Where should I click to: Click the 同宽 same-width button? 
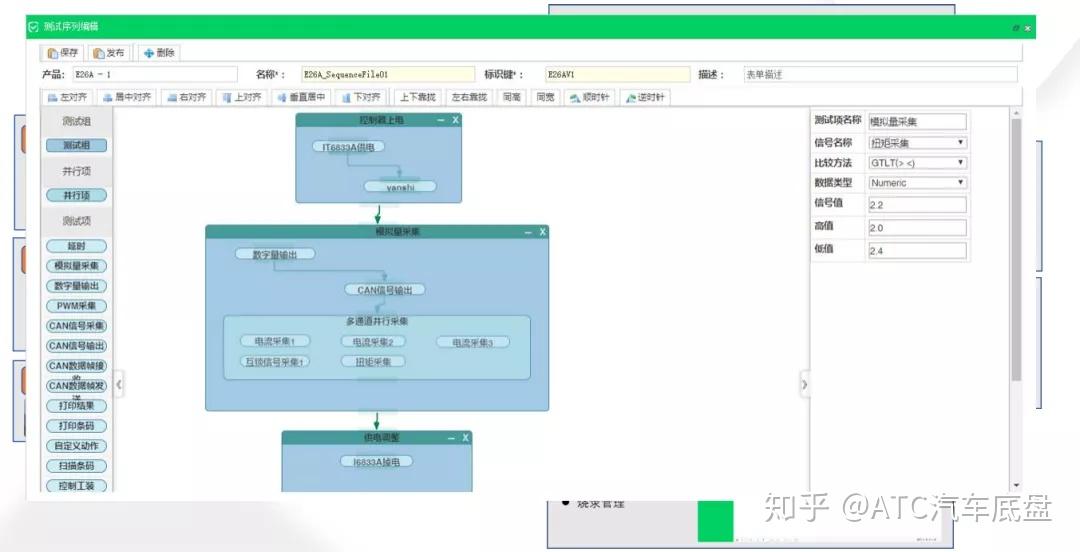point(546,97)
